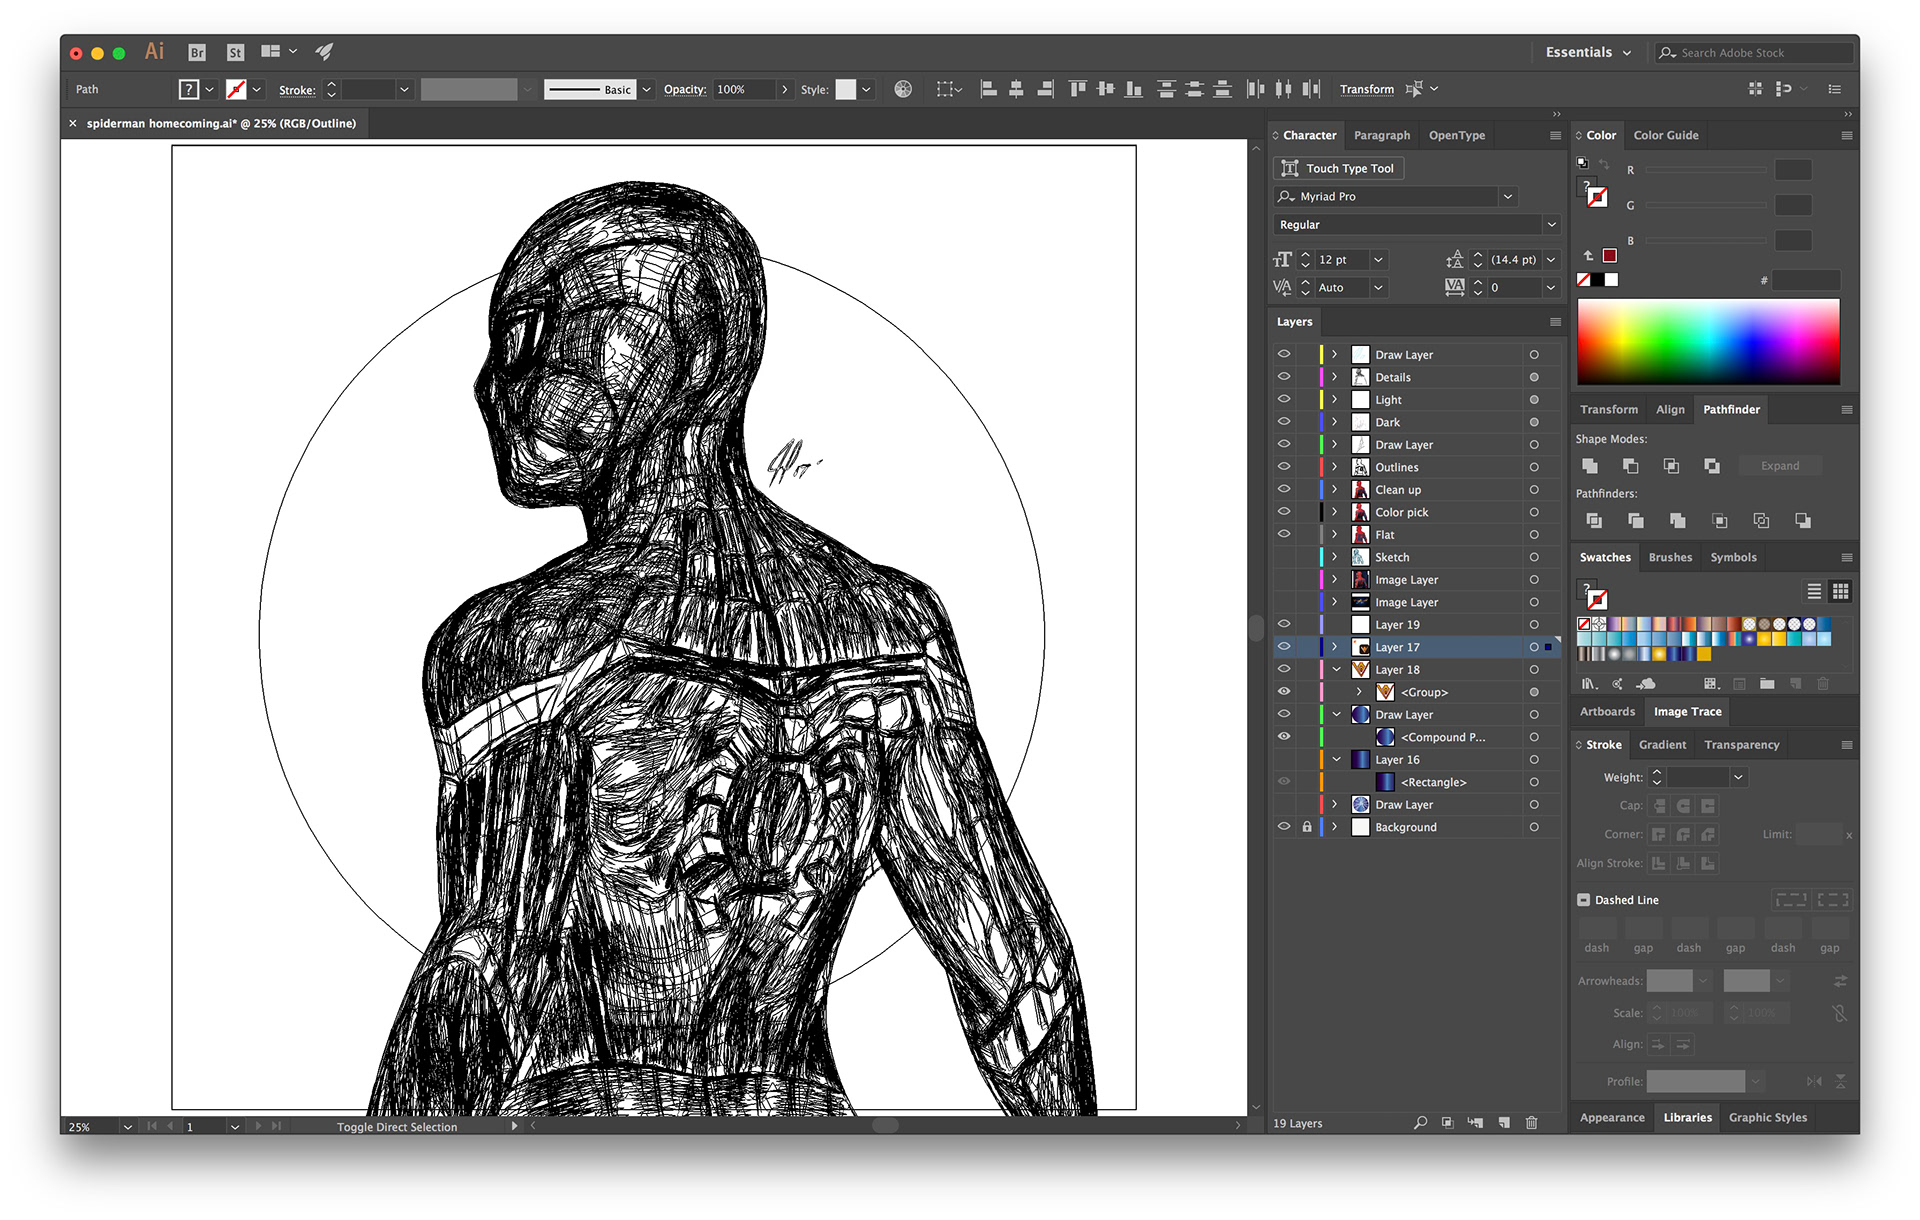
Task: Switch to the Brushes tab
Action: (1670, 558)
